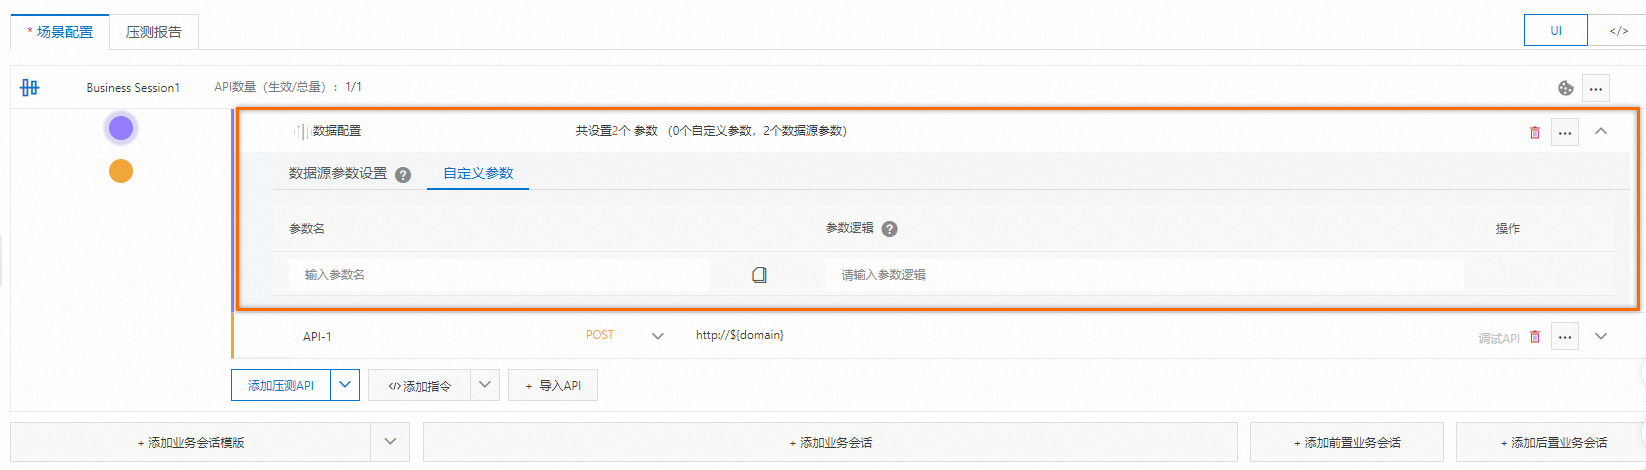Focus the 输入参数名 input field
The height and width of the screenshot is (470, 1646).
(499, 275)
